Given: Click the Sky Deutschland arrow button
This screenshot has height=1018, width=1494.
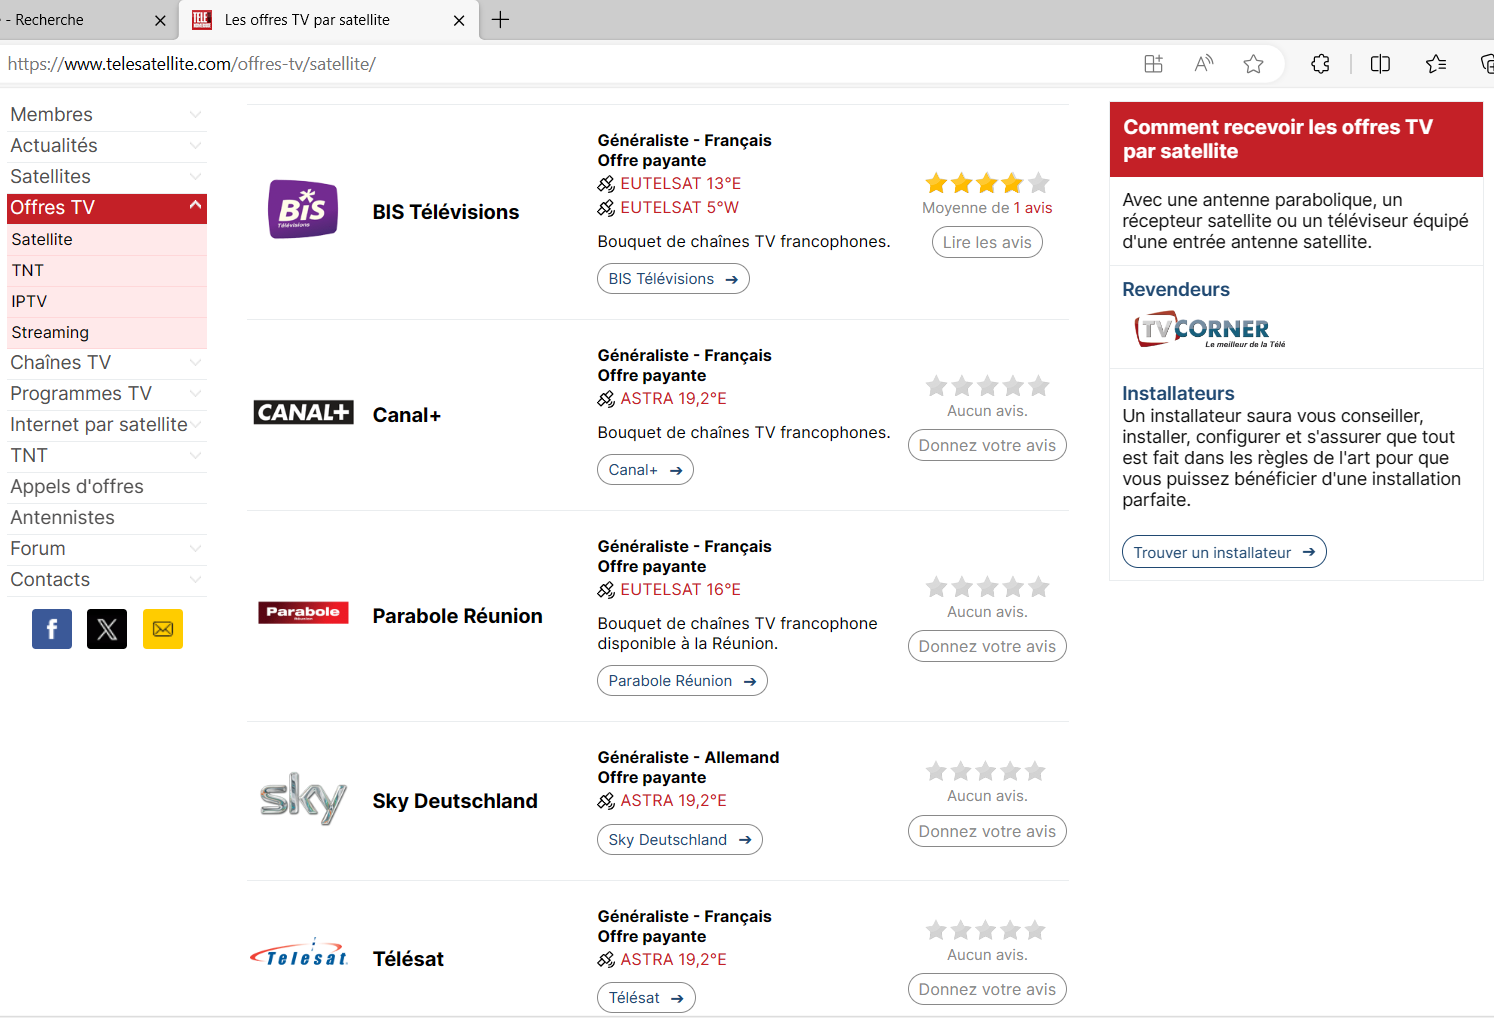Looking at the screenshot, I should [x=680, y=840].
